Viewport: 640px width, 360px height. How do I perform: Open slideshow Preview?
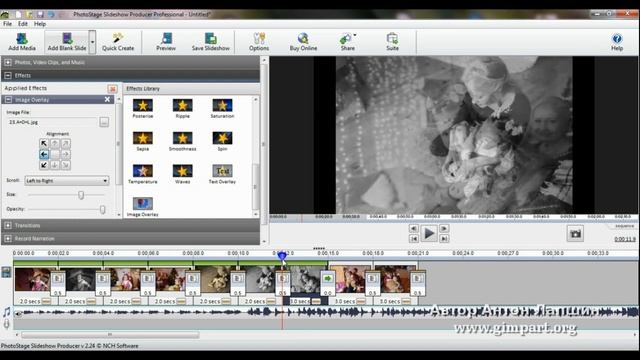point(166,42)
